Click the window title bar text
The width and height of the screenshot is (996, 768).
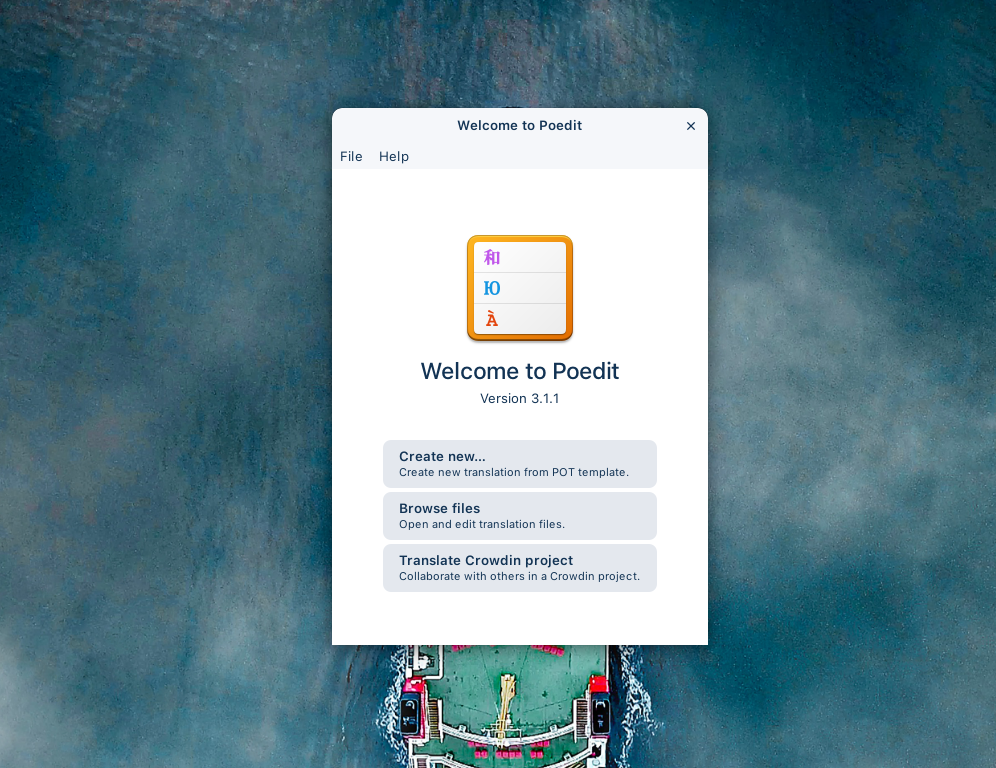pyautogui.click(x=520, y=126)
